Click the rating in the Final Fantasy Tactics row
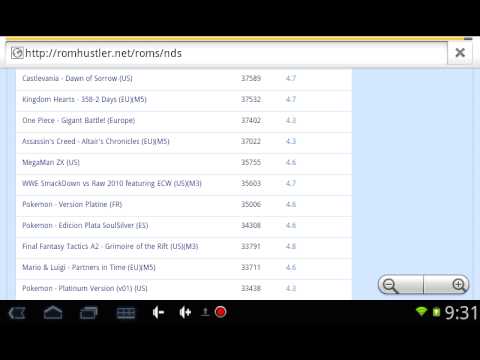The width and height of the screenshot is (480, 360). click(291, 246)
